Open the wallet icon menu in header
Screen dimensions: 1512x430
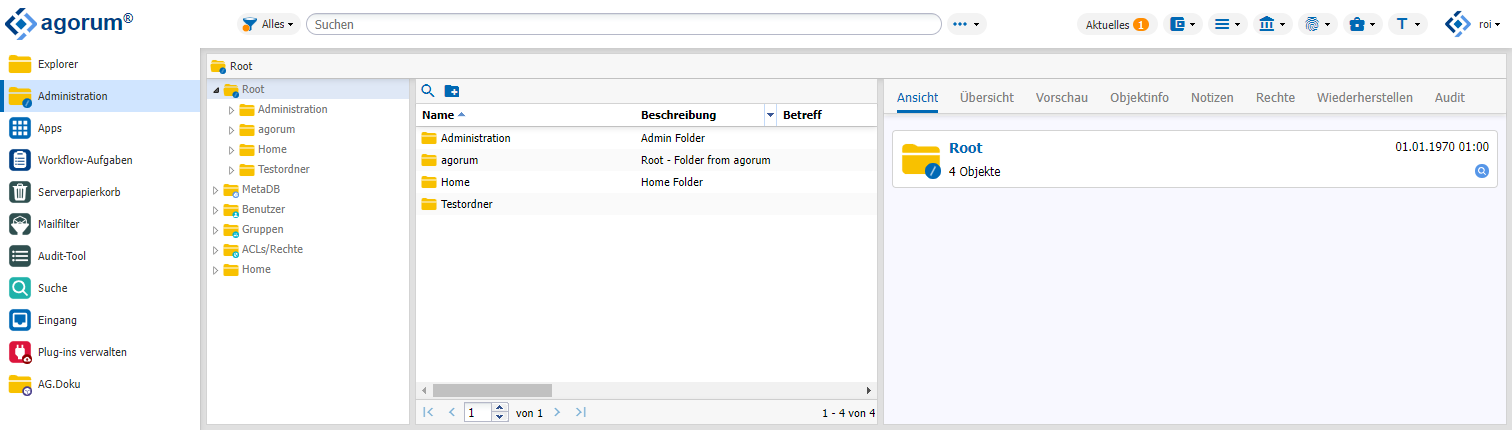click(1183, 24)
